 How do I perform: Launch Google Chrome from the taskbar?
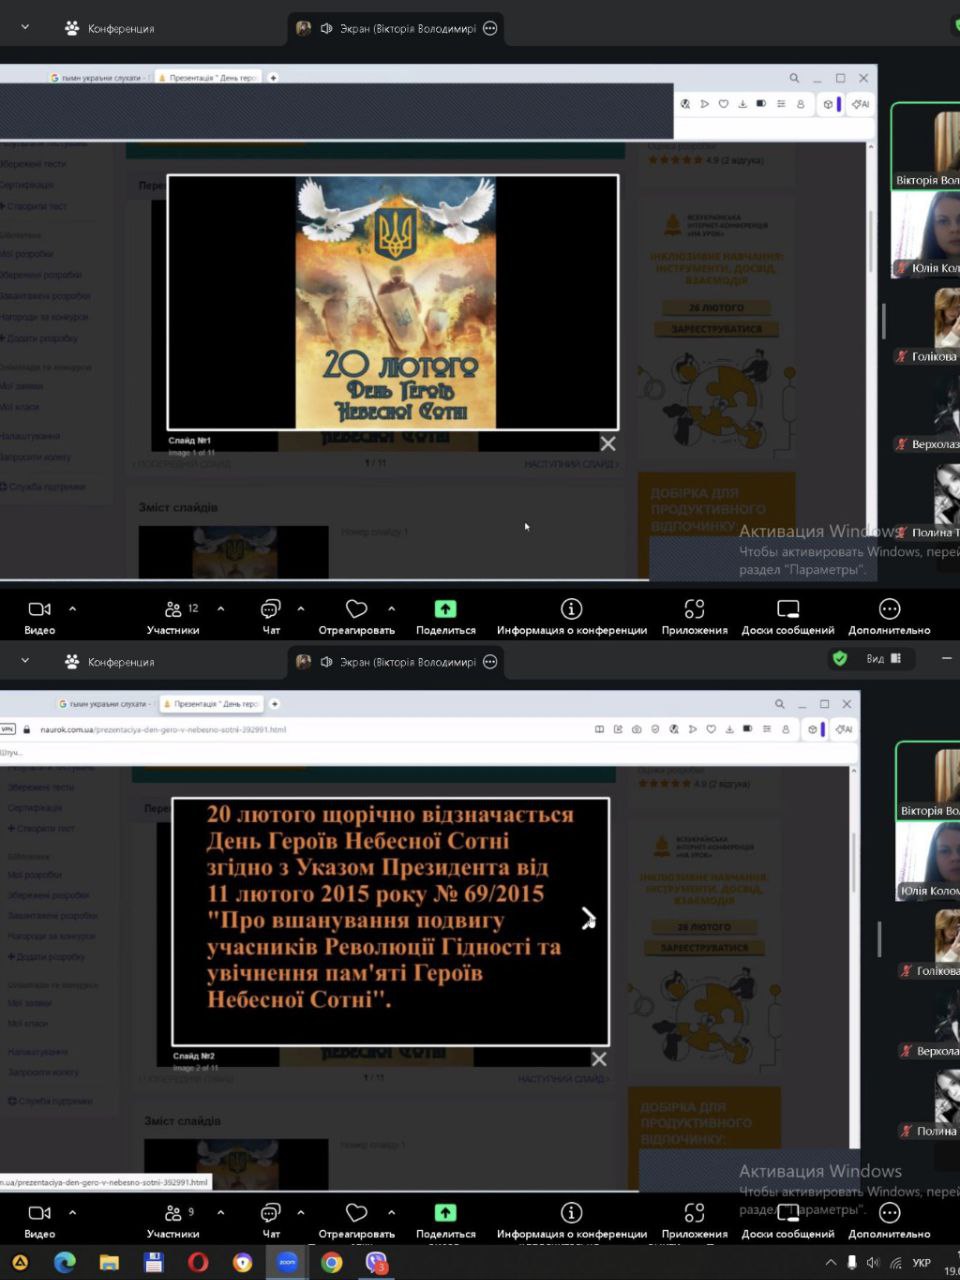(x=331, y=1262)
